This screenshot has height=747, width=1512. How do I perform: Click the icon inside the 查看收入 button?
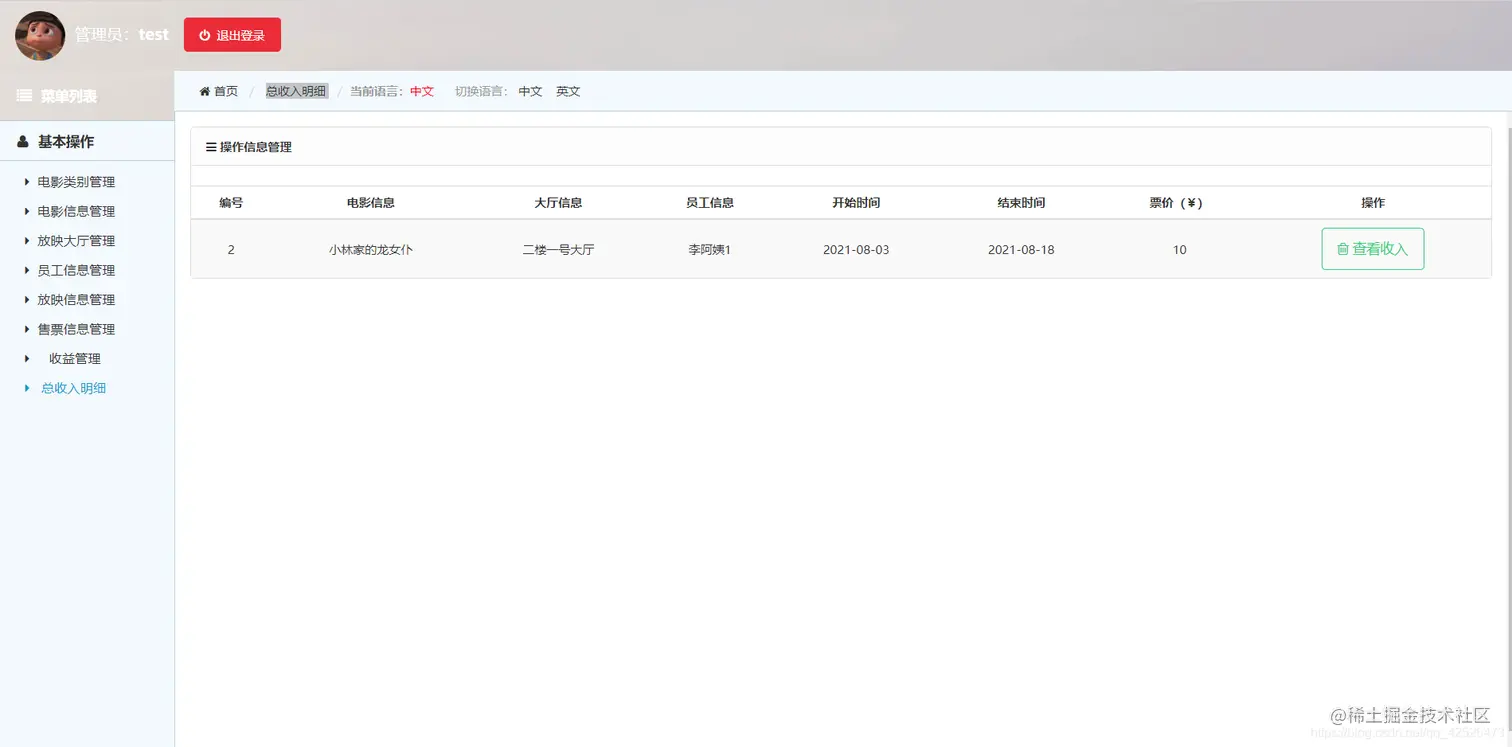1343,249
